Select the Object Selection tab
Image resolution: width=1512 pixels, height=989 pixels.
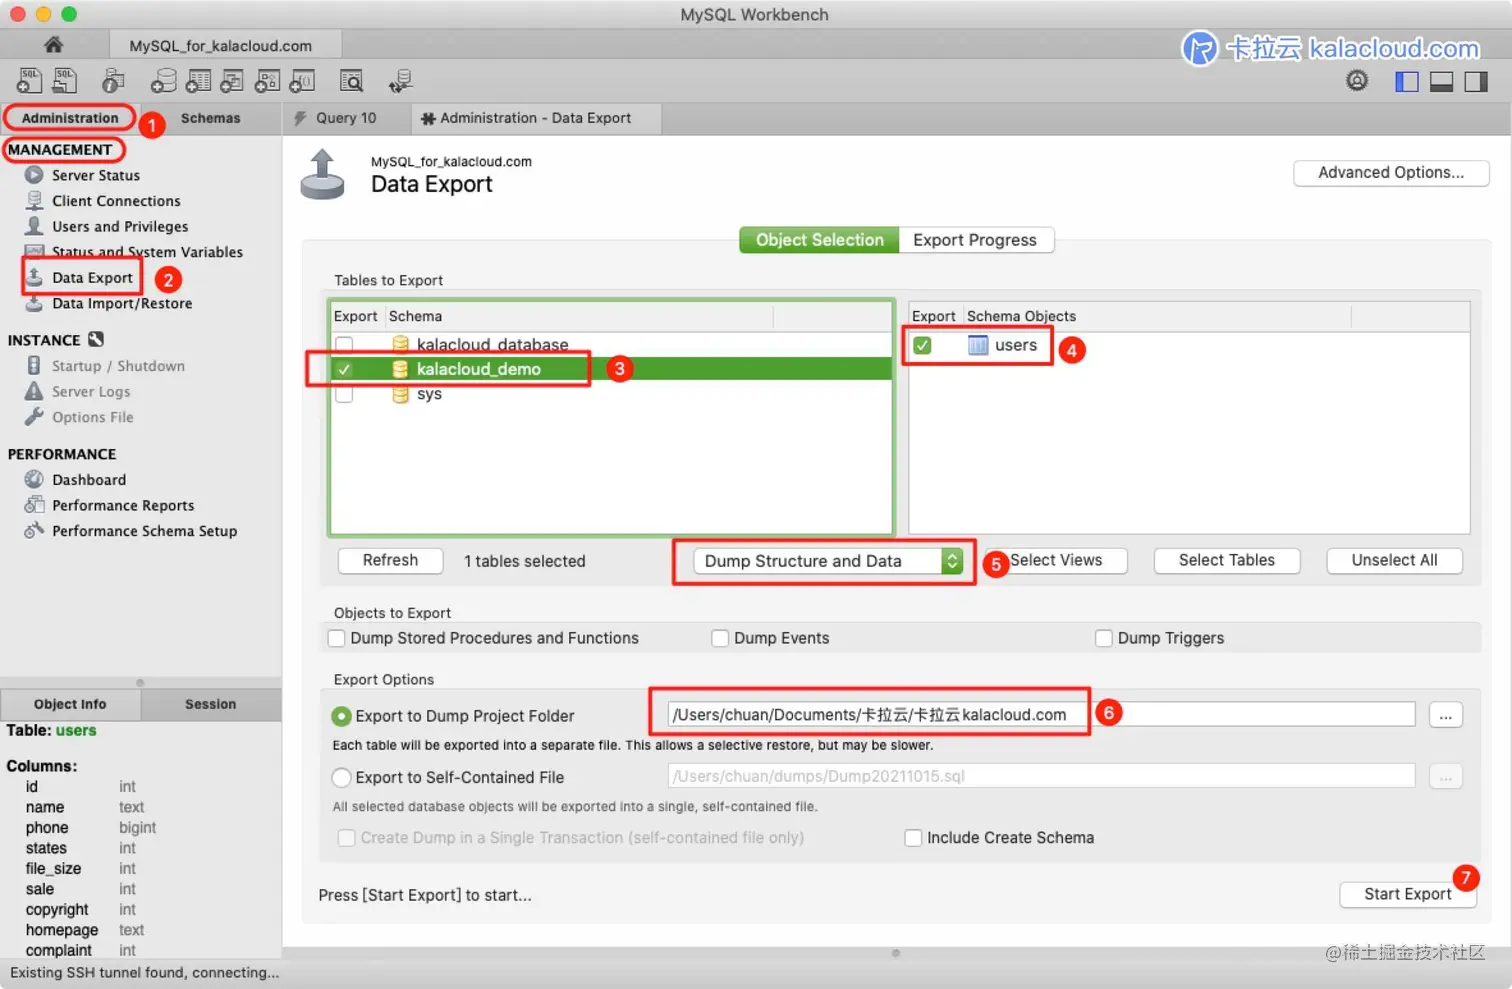point(819,240)
